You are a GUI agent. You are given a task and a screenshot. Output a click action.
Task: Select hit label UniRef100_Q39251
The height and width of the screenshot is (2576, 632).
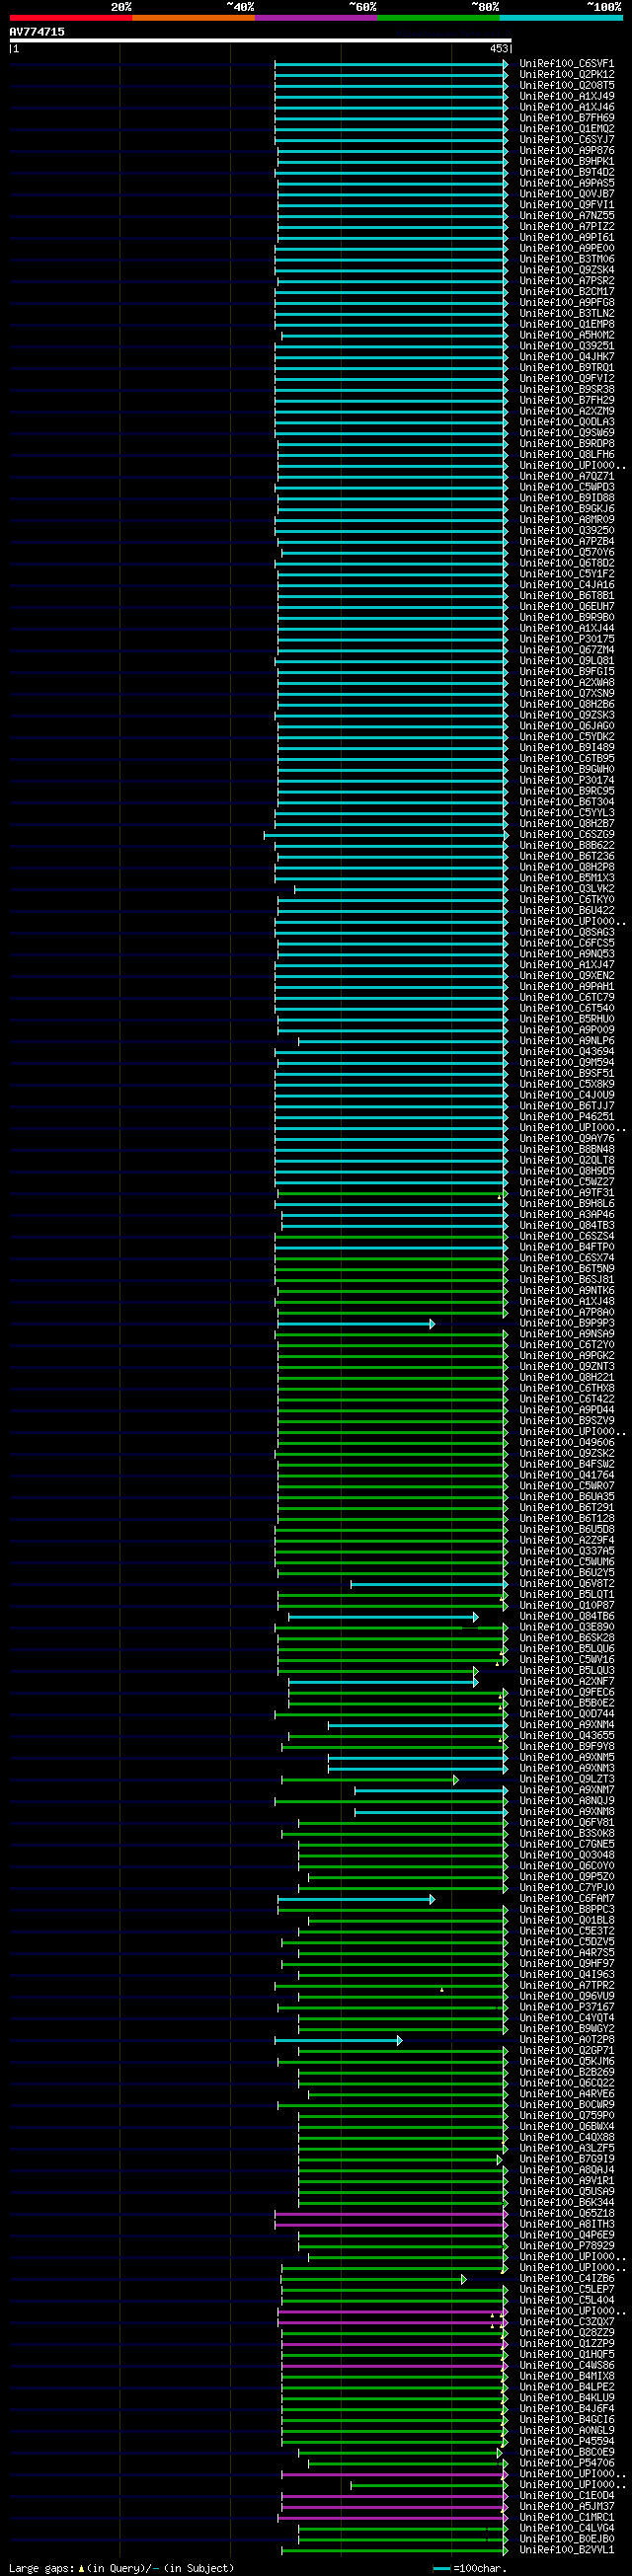pos(567,346)
